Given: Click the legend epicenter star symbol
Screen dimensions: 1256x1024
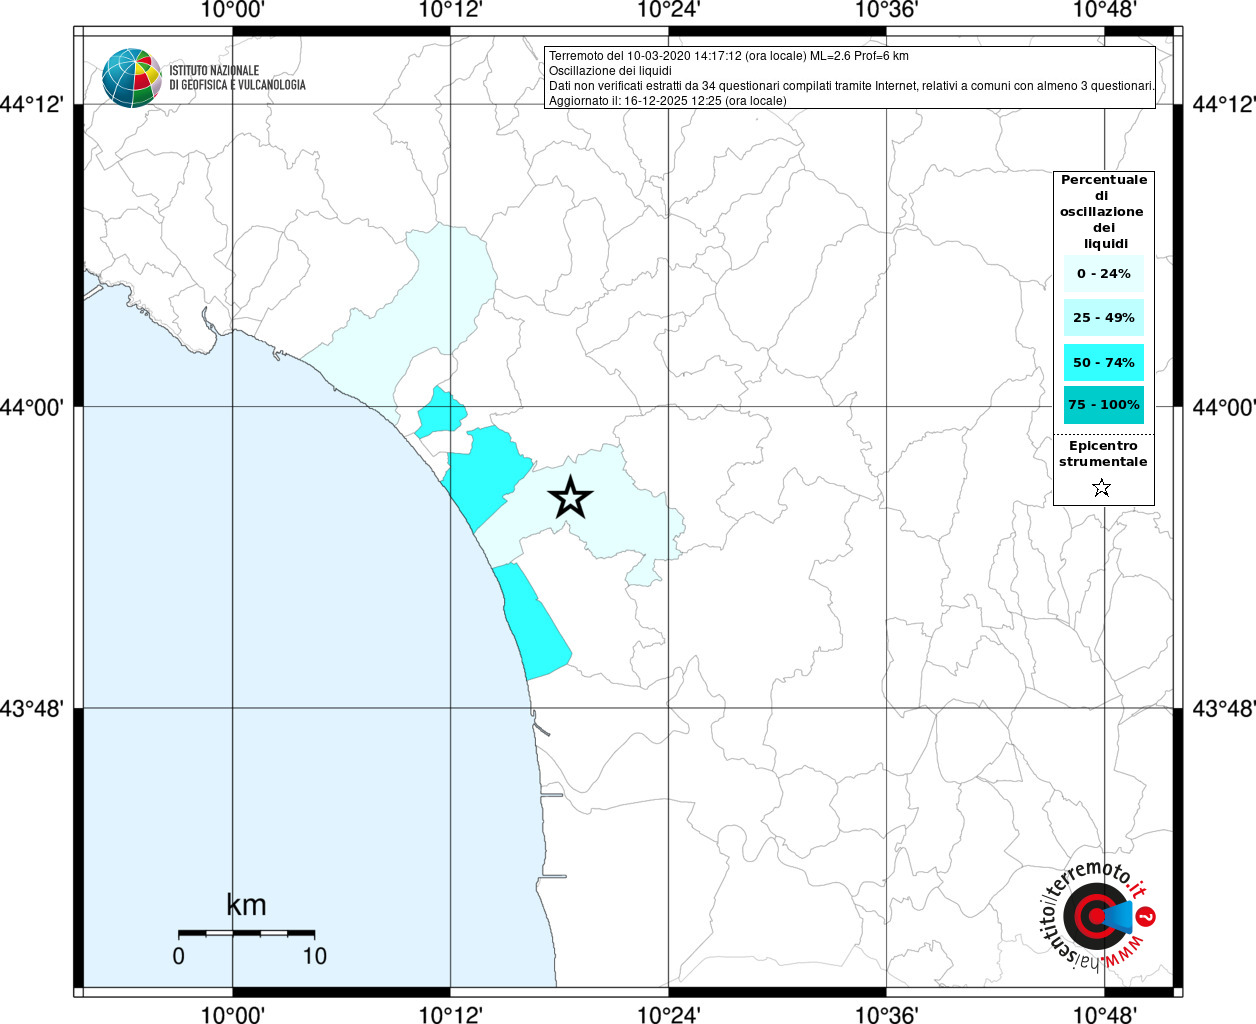Looking at the screenshot, I should pos(1101,488).
